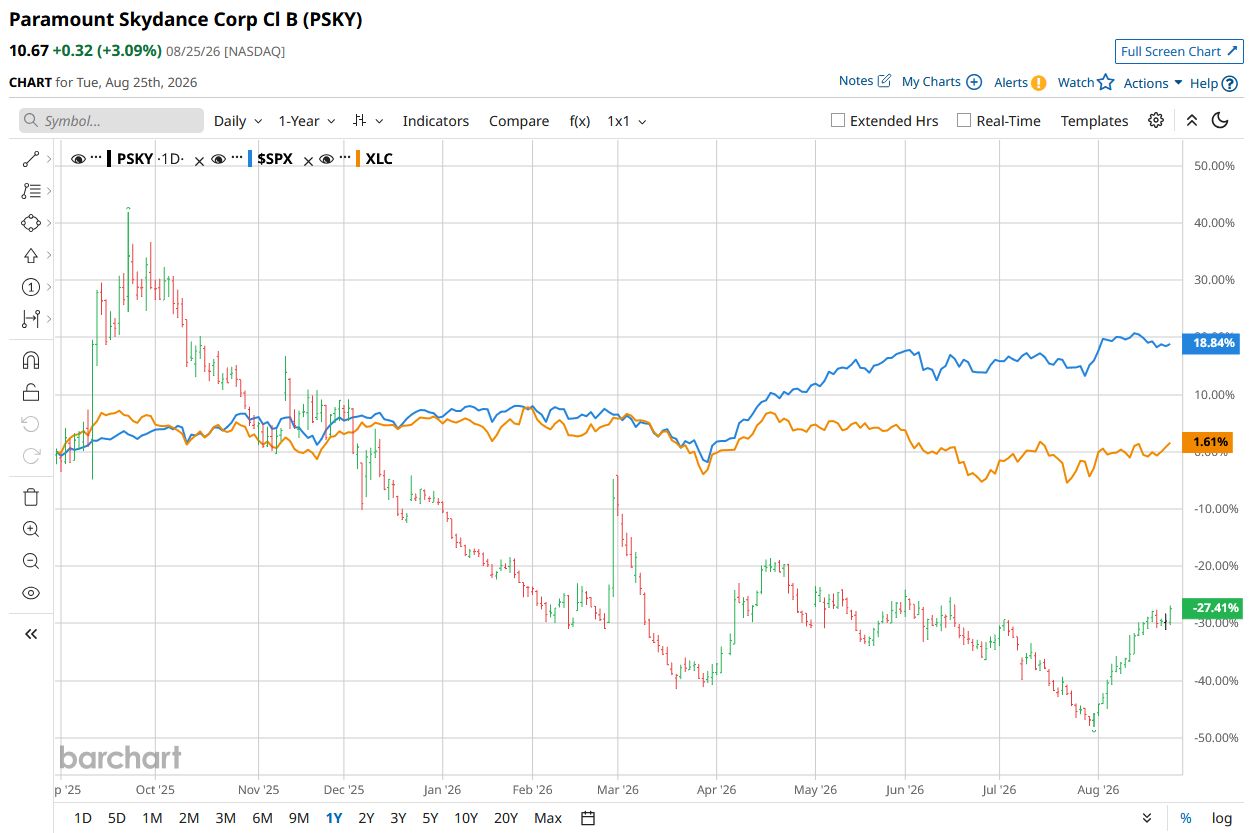Zoom in on the chart
Screen dimensions: 1258x833
click(30, 529)
